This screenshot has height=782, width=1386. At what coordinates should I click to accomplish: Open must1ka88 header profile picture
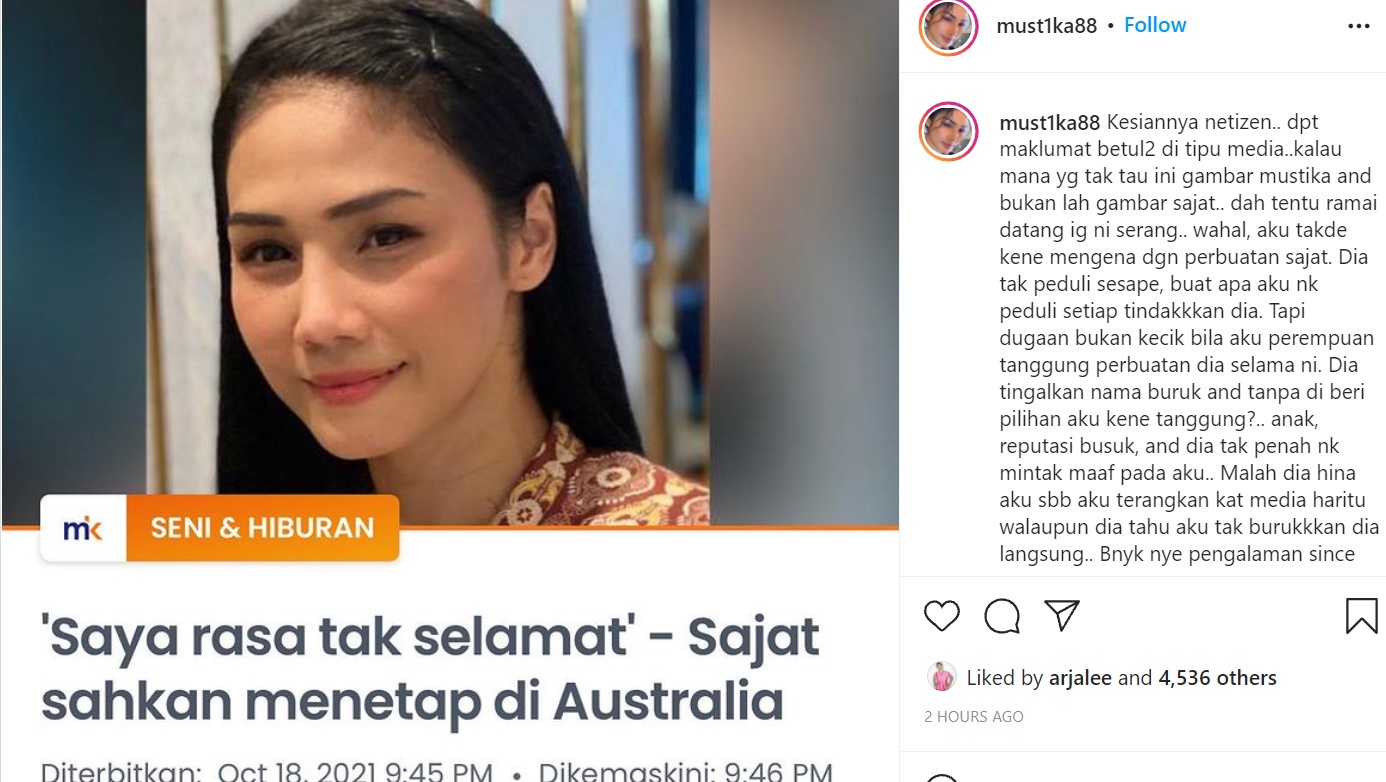[948, 26]
